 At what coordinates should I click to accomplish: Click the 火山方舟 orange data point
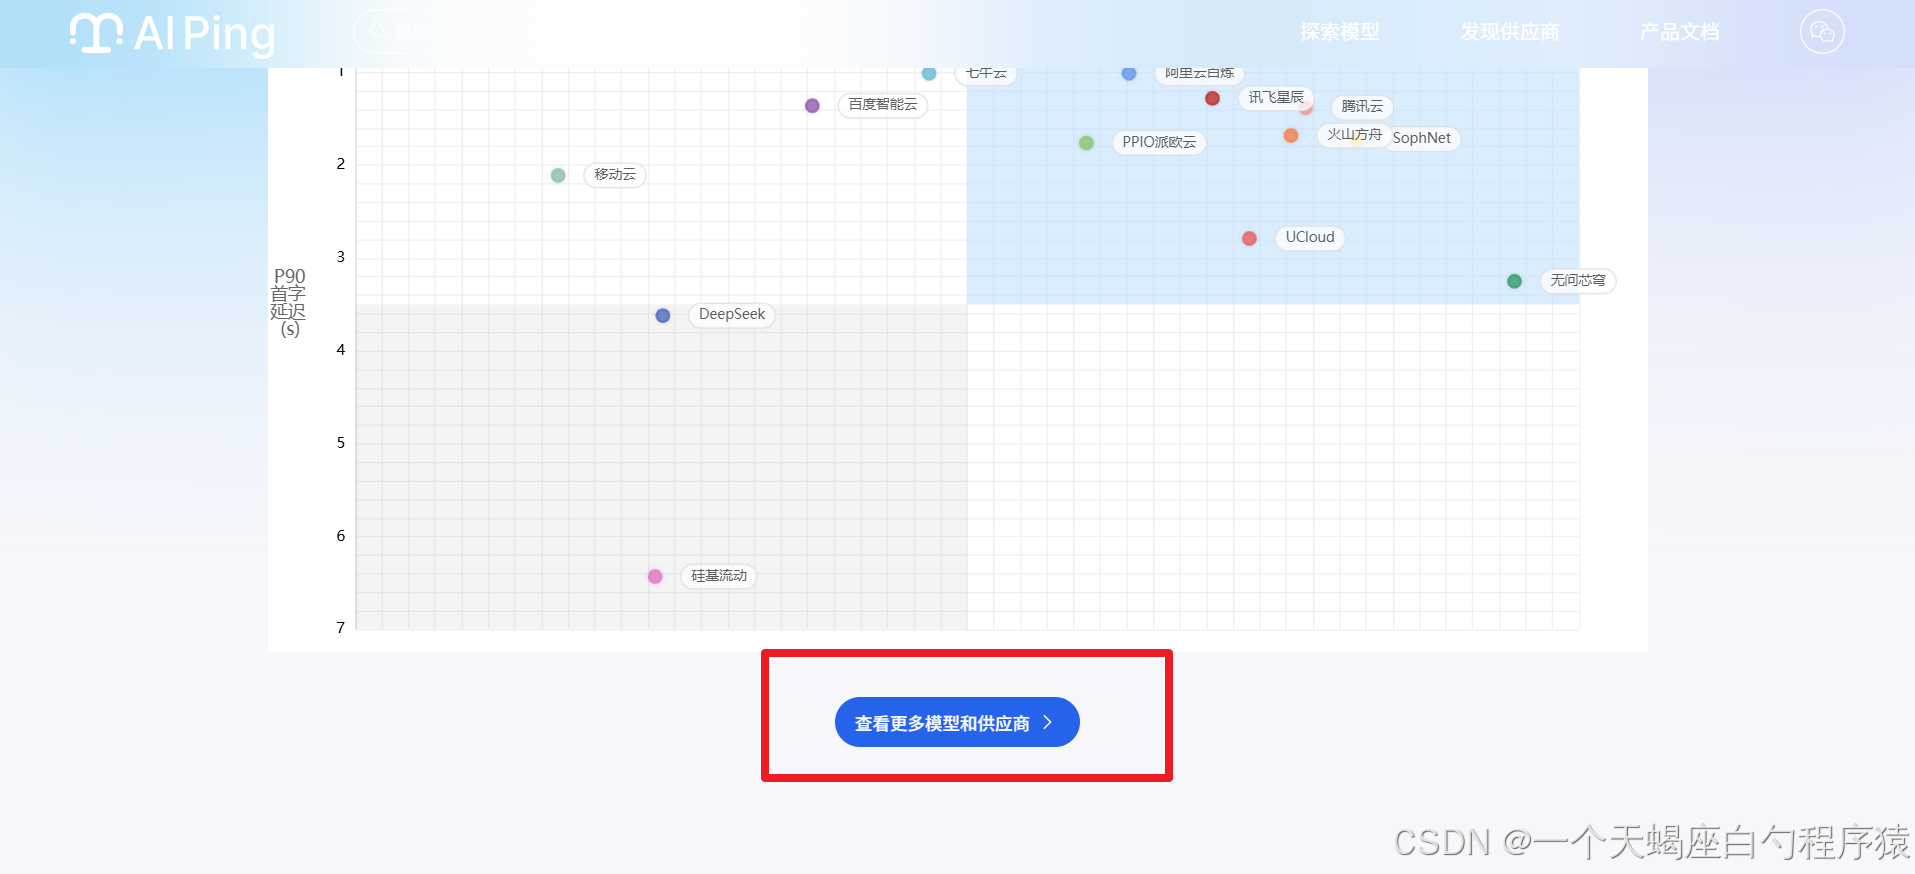1291,135
